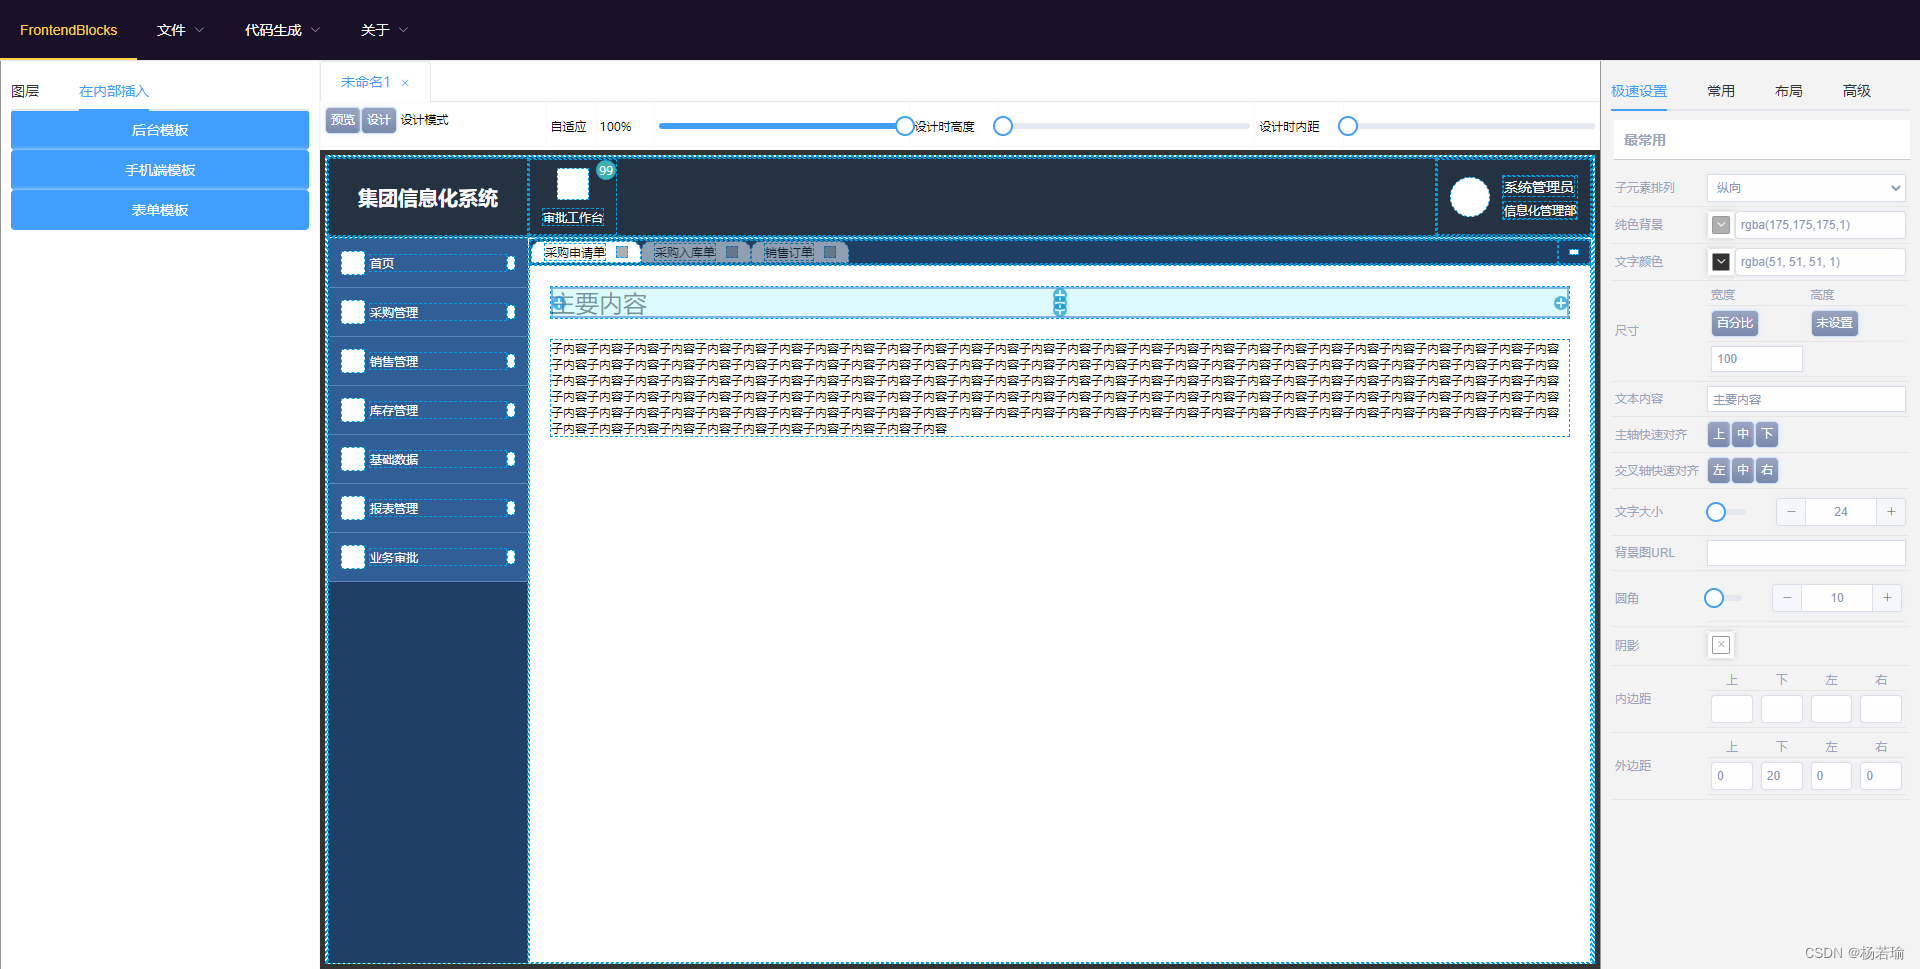Screen dimensions: 1920x969
Task: Decrease 圆角 with the minus button
Action: [x=1787, y=598]
